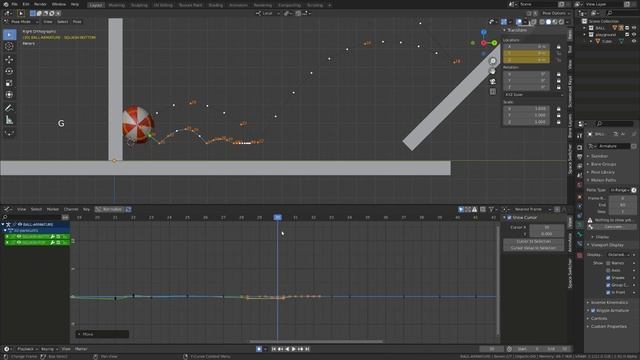Image resolution: width=640 pixels, height=360 pixels.
Task: Expand the Bone Groups panel
Action: (603, 164)
